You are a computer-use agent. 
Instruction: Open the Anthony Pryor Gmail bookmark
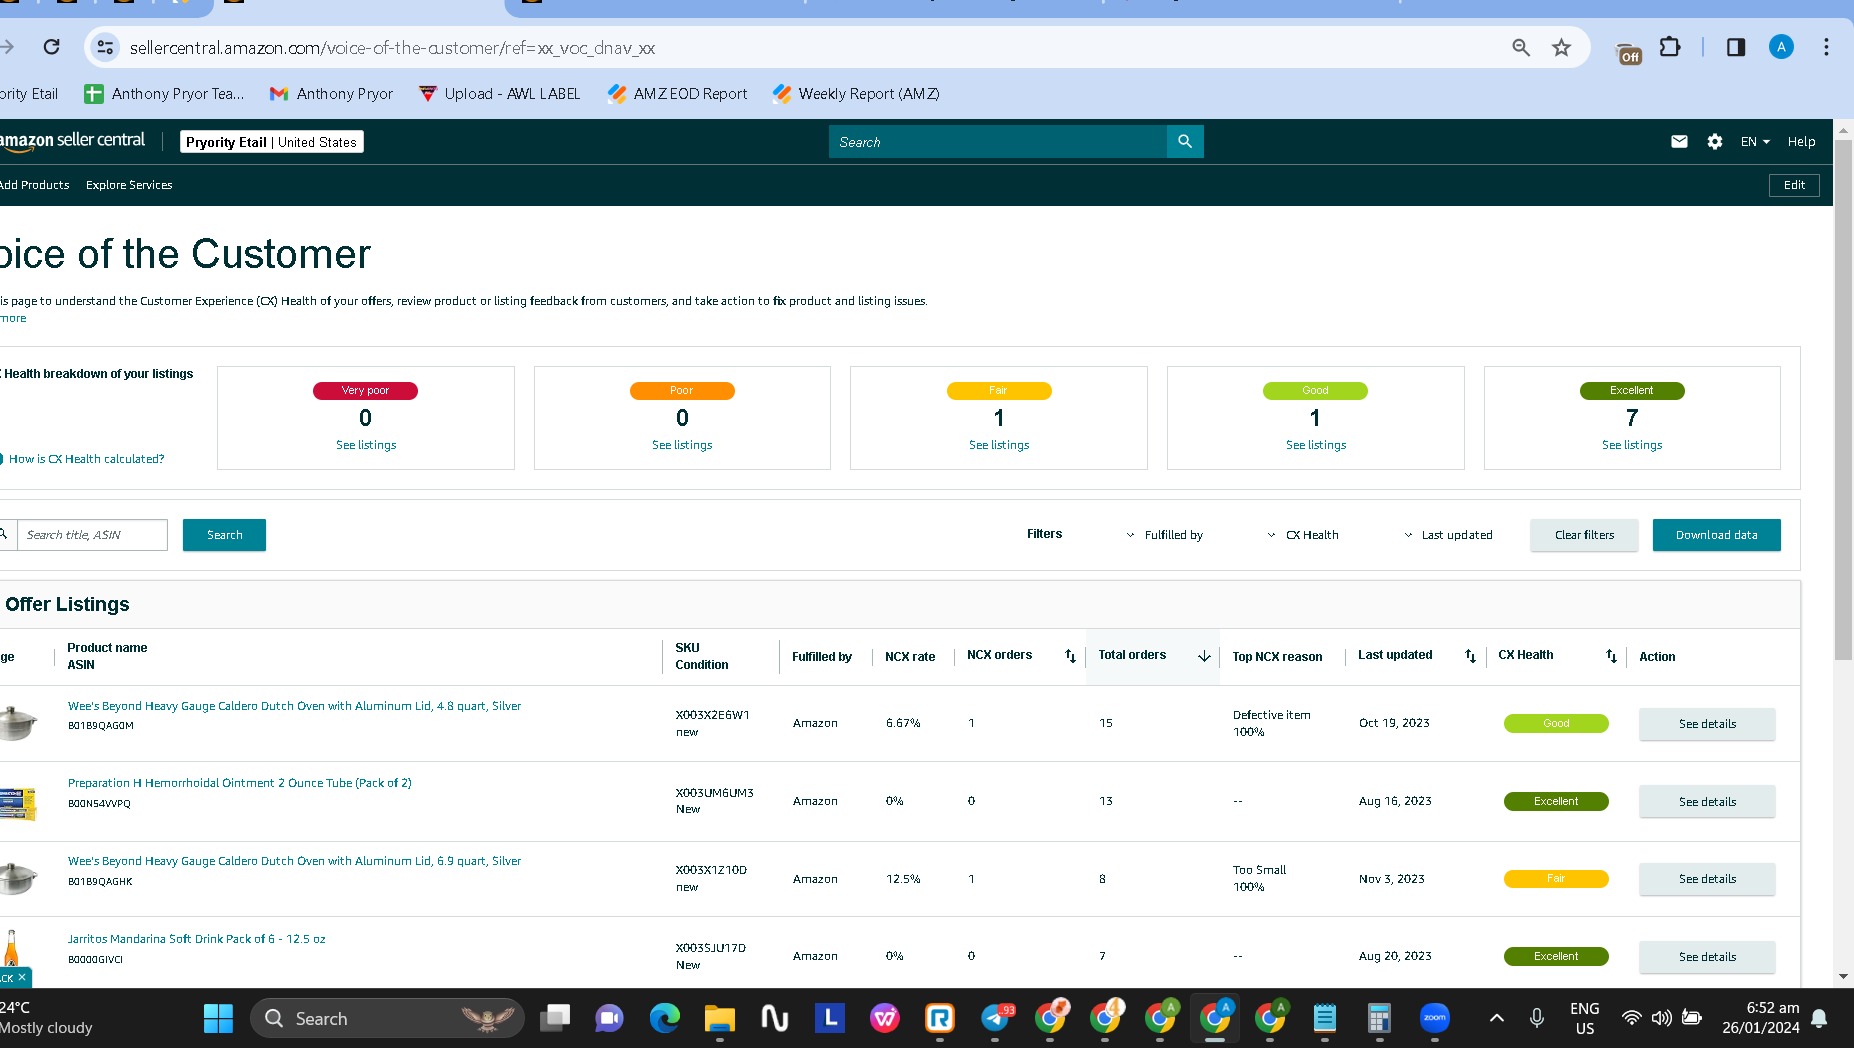point(332,94)
